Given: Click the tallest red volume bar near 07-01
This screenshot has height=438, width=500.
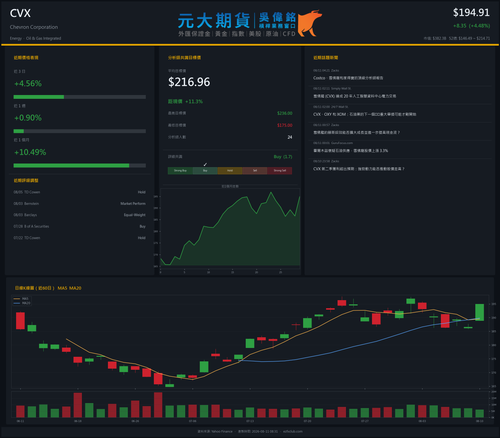Looking at the screenshot, I should point(158,405).
